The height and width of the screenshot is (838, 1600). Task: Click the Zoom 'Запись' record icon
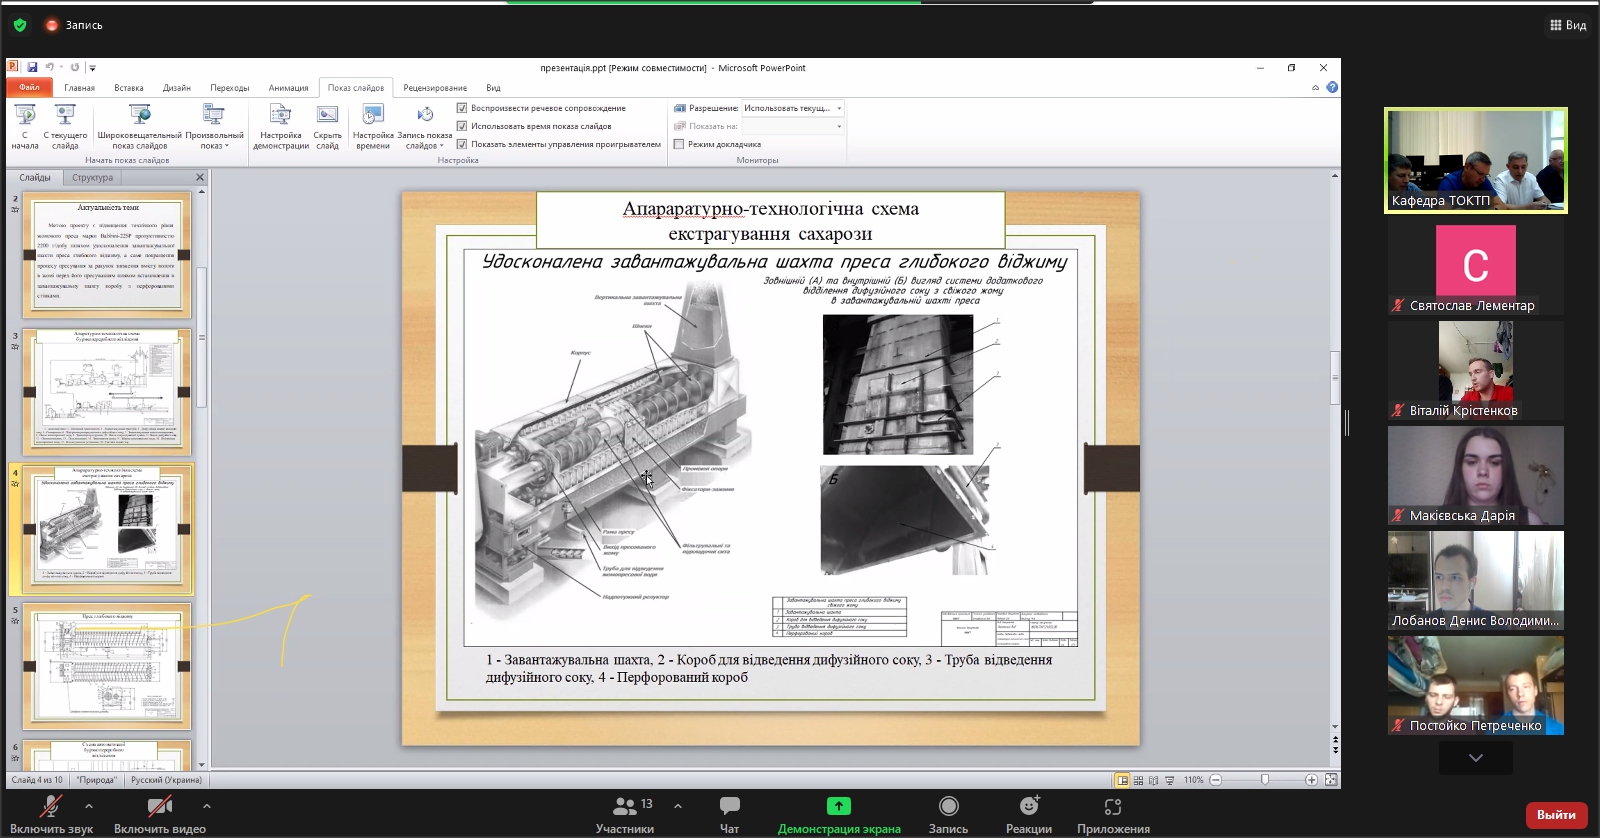948,806
